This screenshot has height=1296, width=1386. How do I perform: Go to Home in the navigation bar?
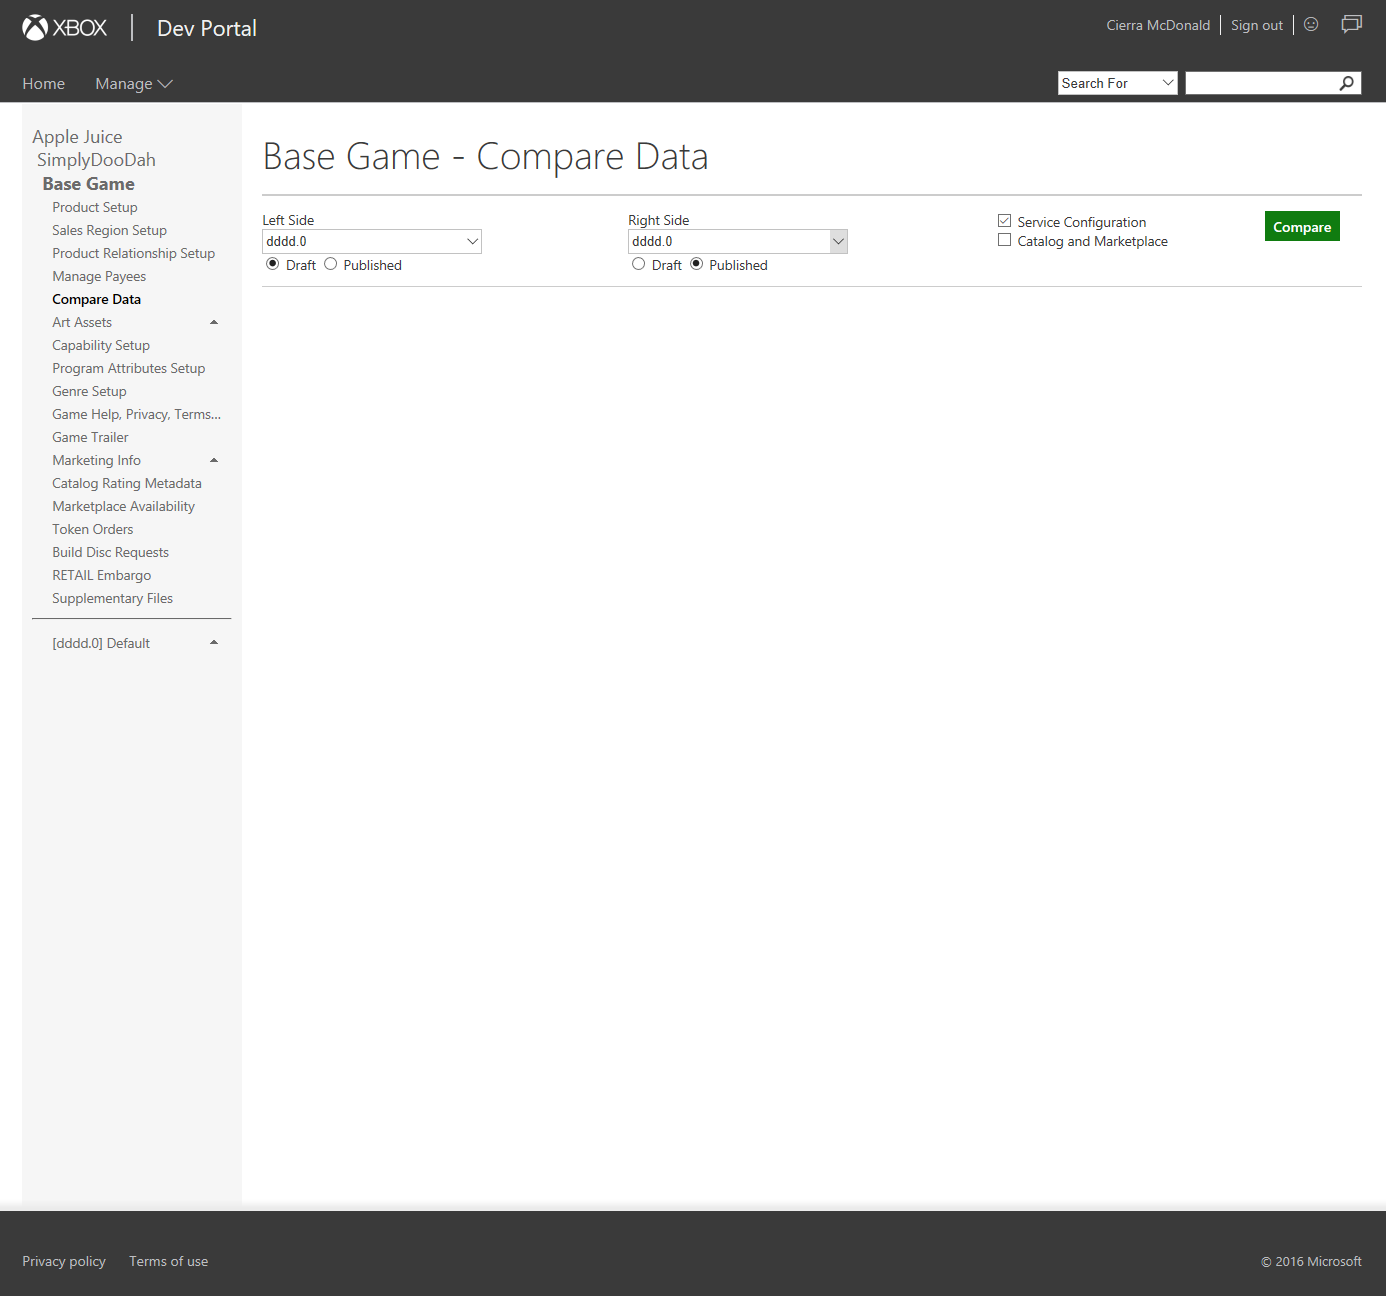(x=44, y=84)
